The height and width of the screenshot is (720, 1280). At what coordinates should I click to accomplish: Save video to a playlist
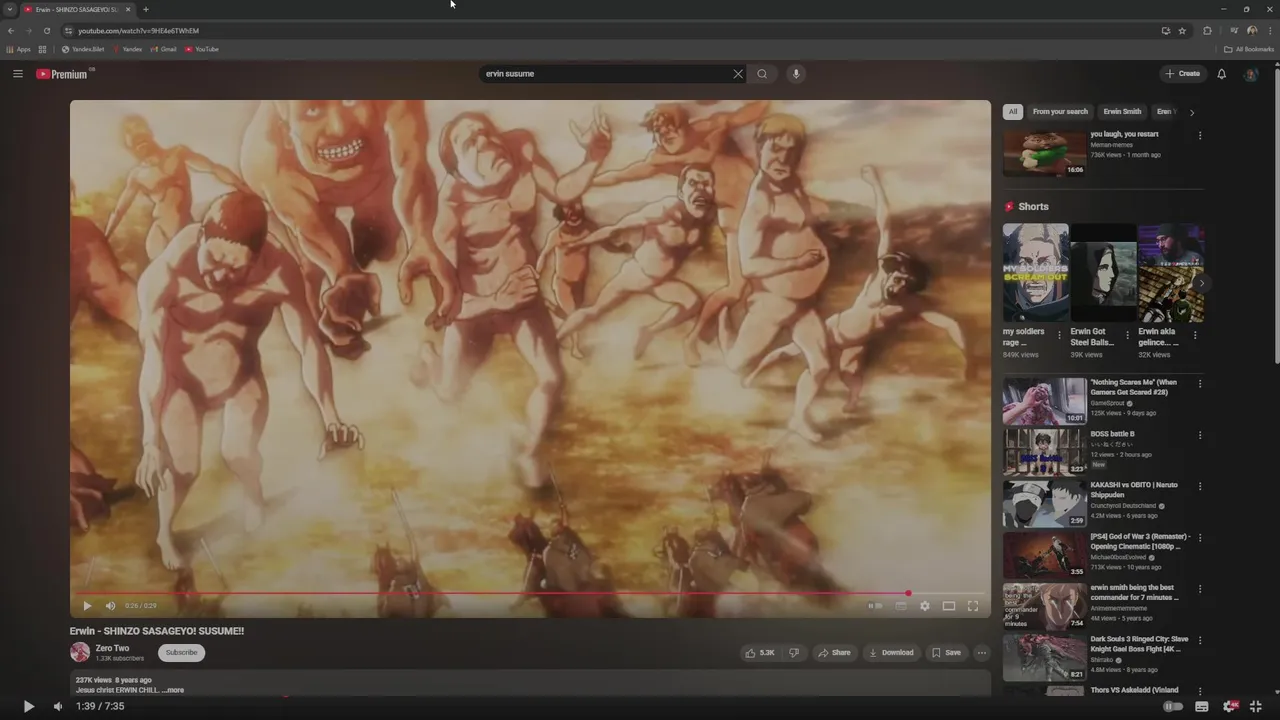pyautogui.click(x=946, y=653)
